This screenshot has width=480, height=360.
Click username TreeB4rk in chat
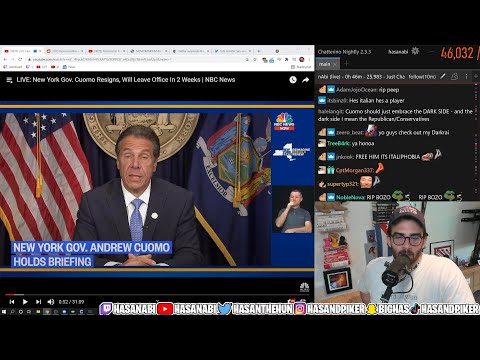(339, 143)
